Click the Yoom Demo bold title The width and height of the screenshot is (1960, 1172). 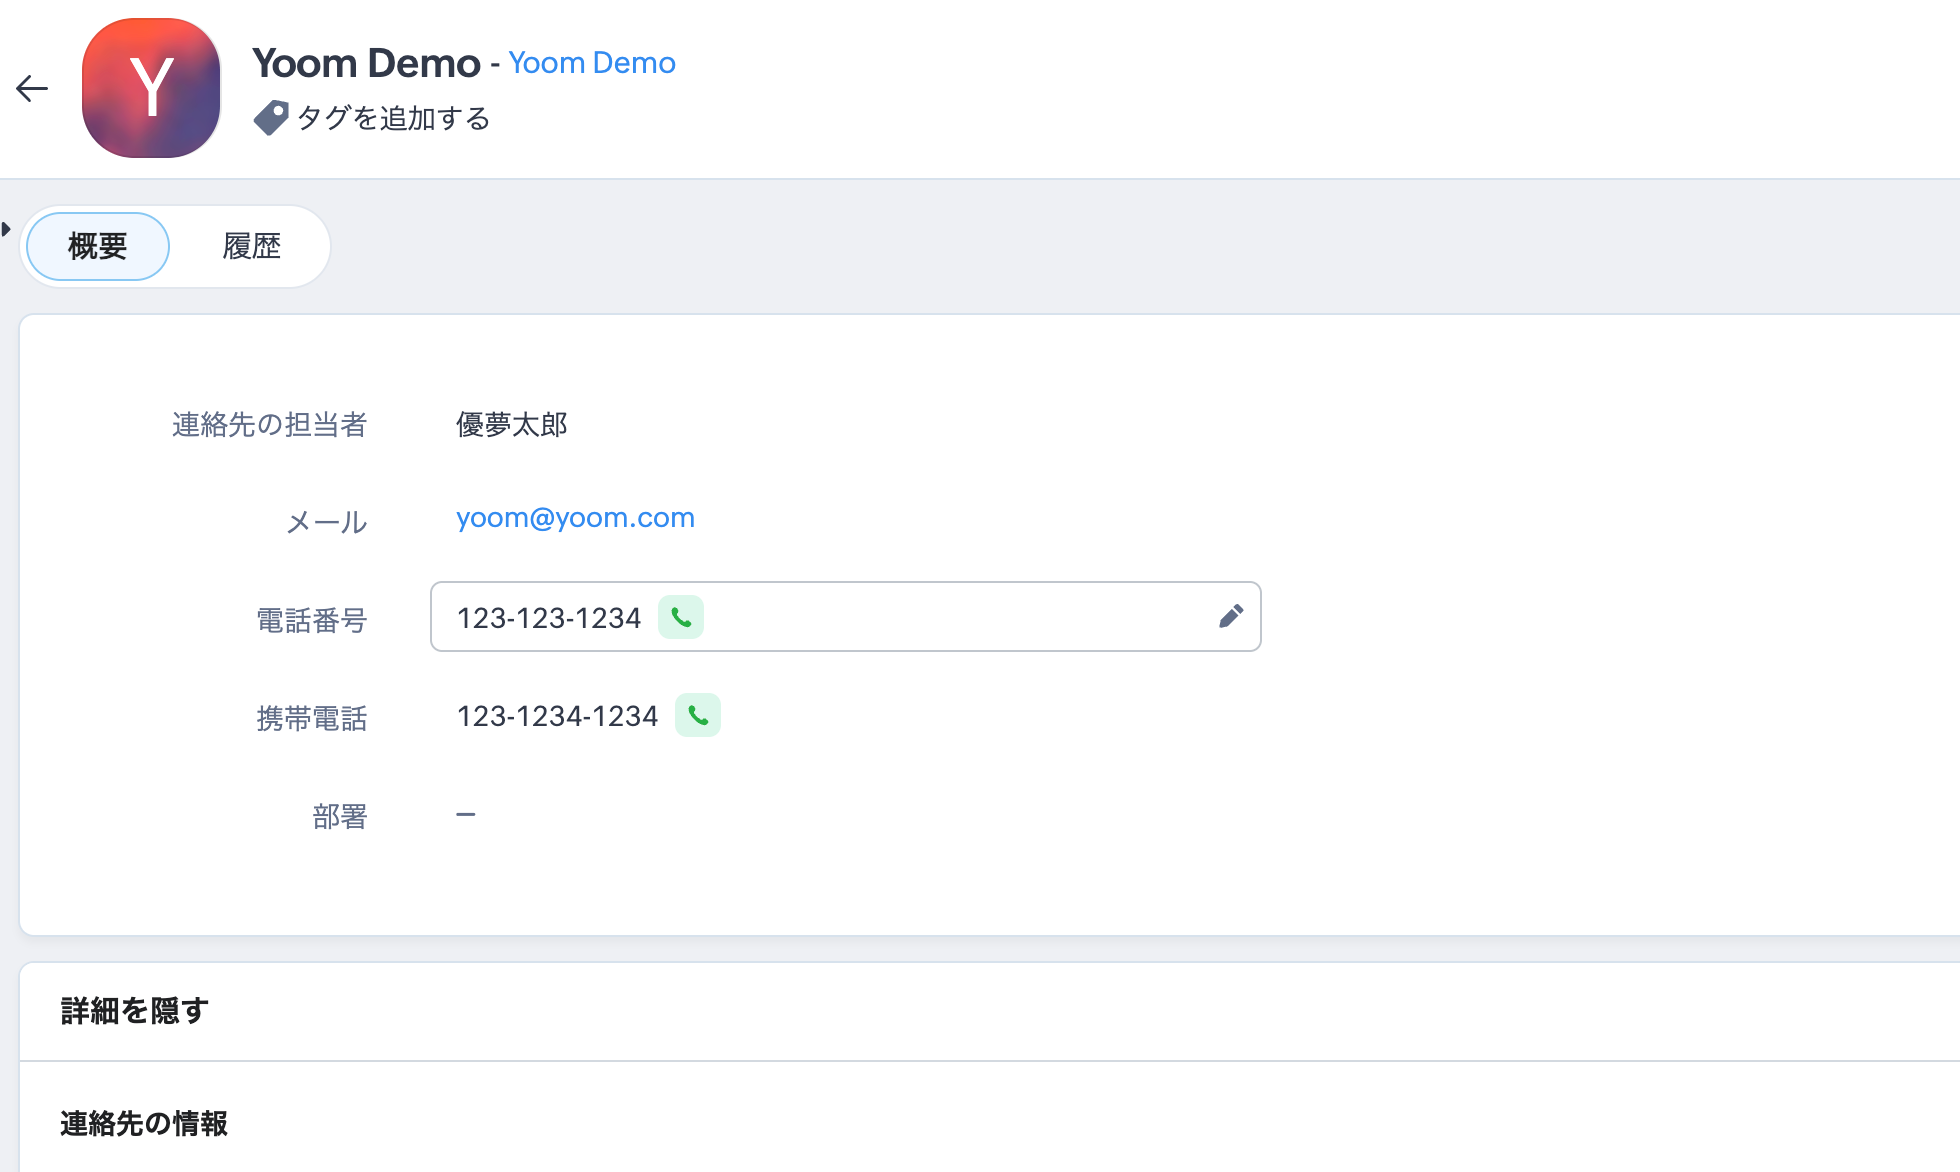pyautogui.click(x=366, y=63)
